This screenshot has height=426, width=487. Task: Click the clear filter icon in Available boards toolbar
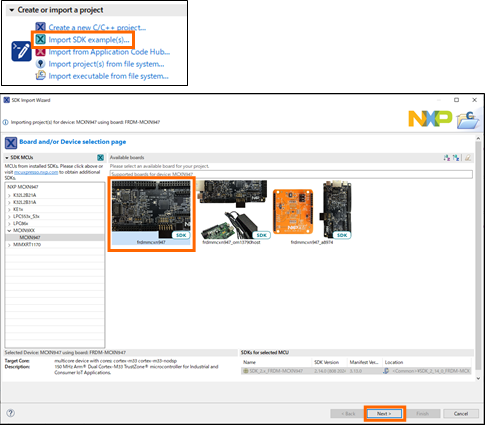coord(468,158)
